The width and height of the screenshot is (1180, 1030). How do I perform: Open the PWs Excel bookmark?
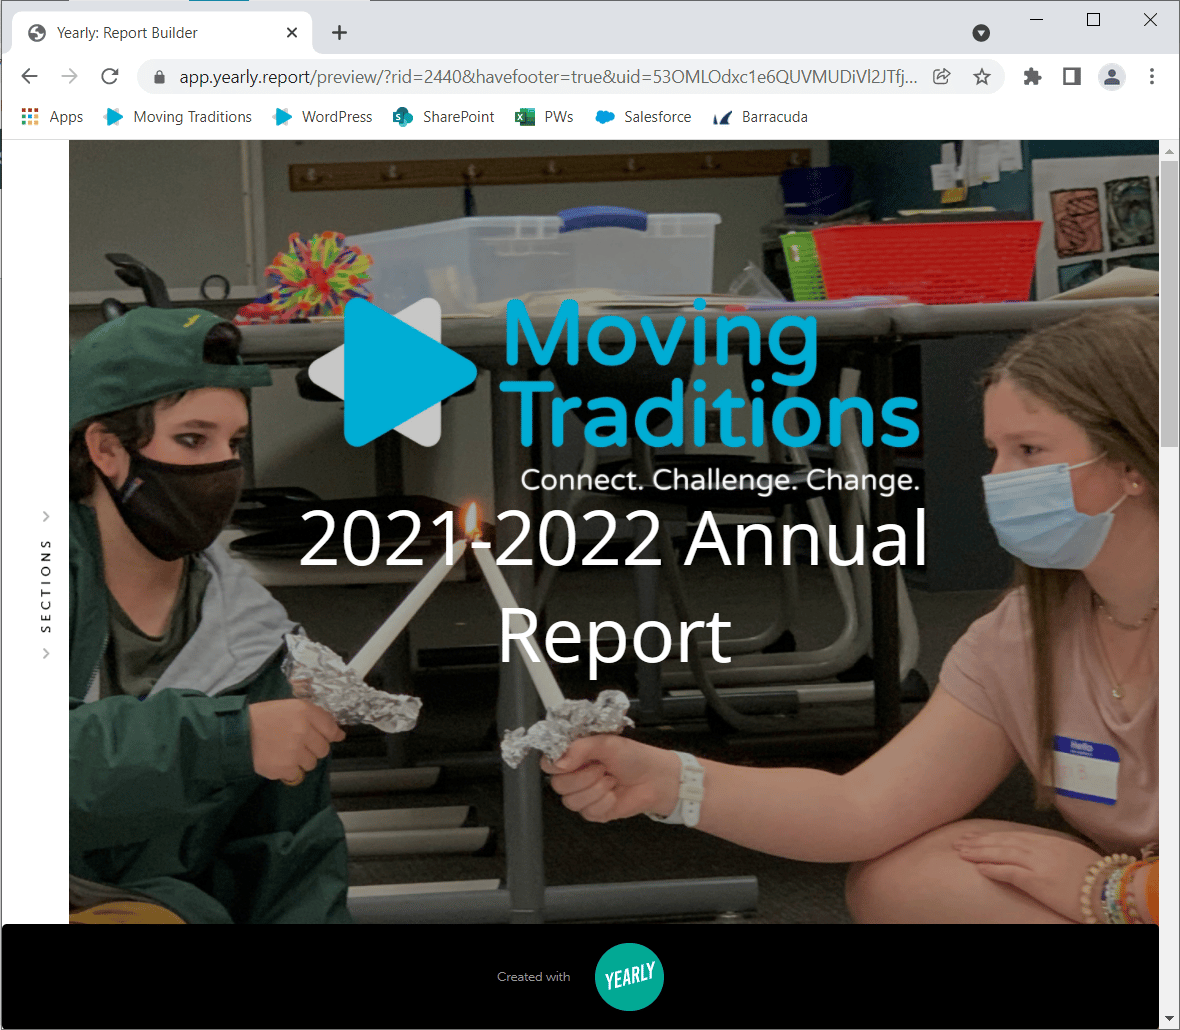pyautogui.click(x=544, y=117)
